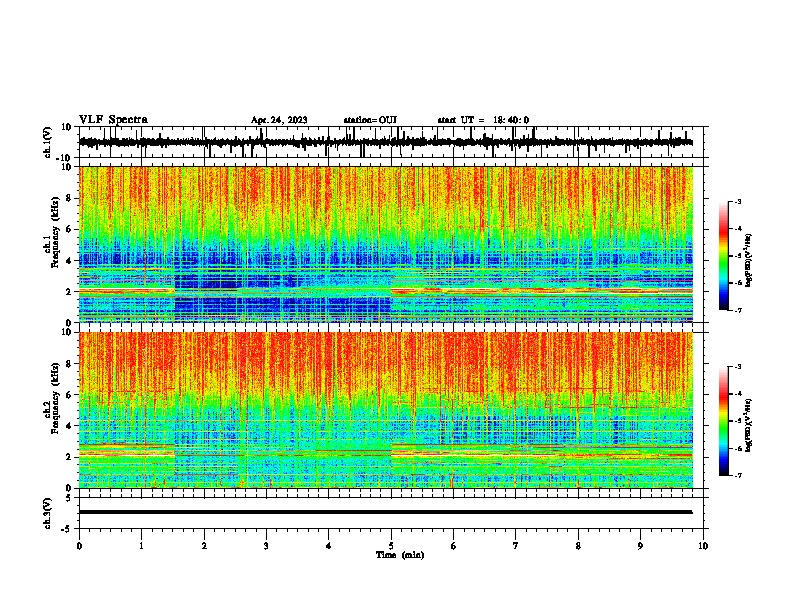Click time axis tick label "9"
792x612 pixels.
(640, 546)
